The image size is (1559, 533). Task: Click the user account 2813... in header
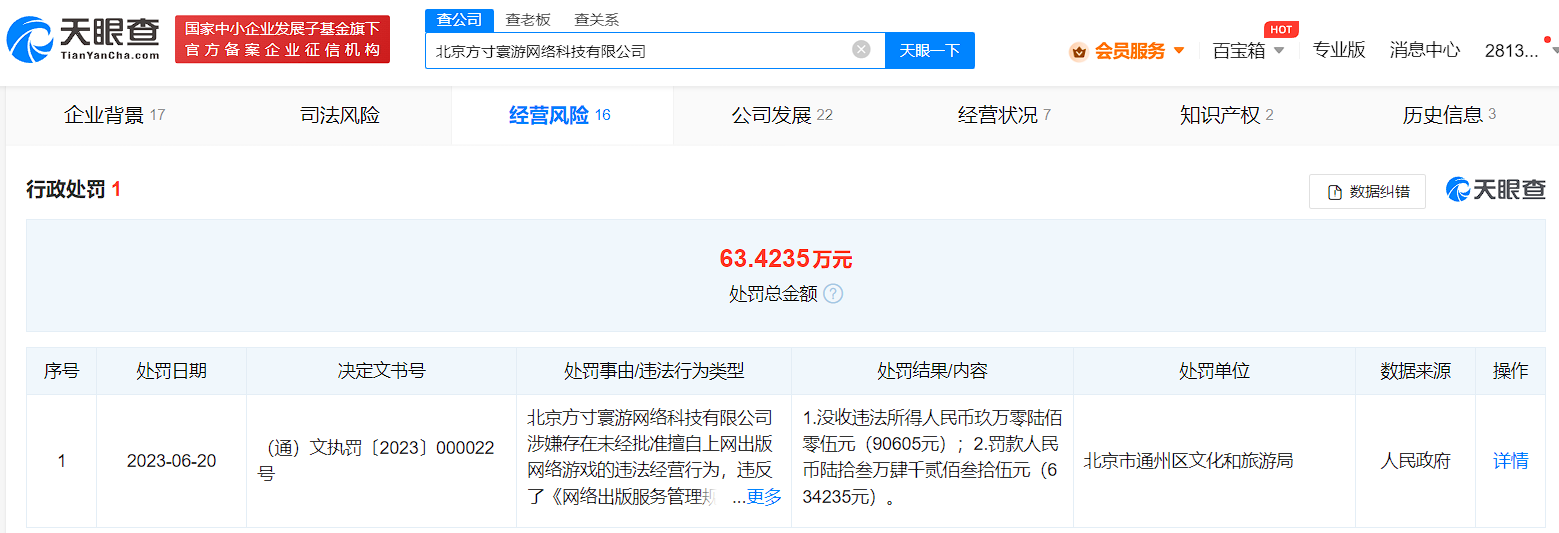pos(1512,50)
